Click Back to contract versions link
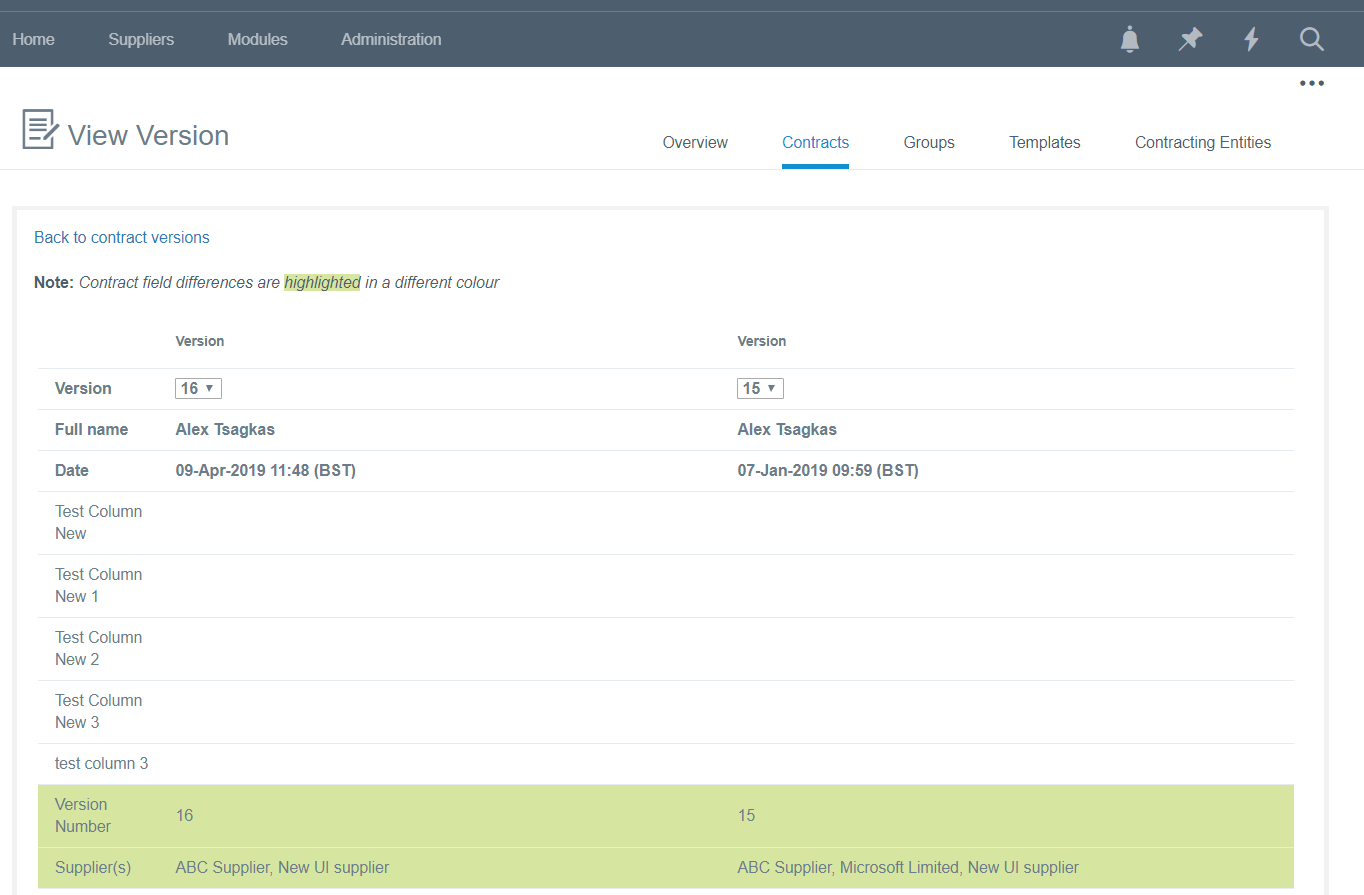Image resolution: width=1364 pixels, height=895 pixels. coord(122,238)
